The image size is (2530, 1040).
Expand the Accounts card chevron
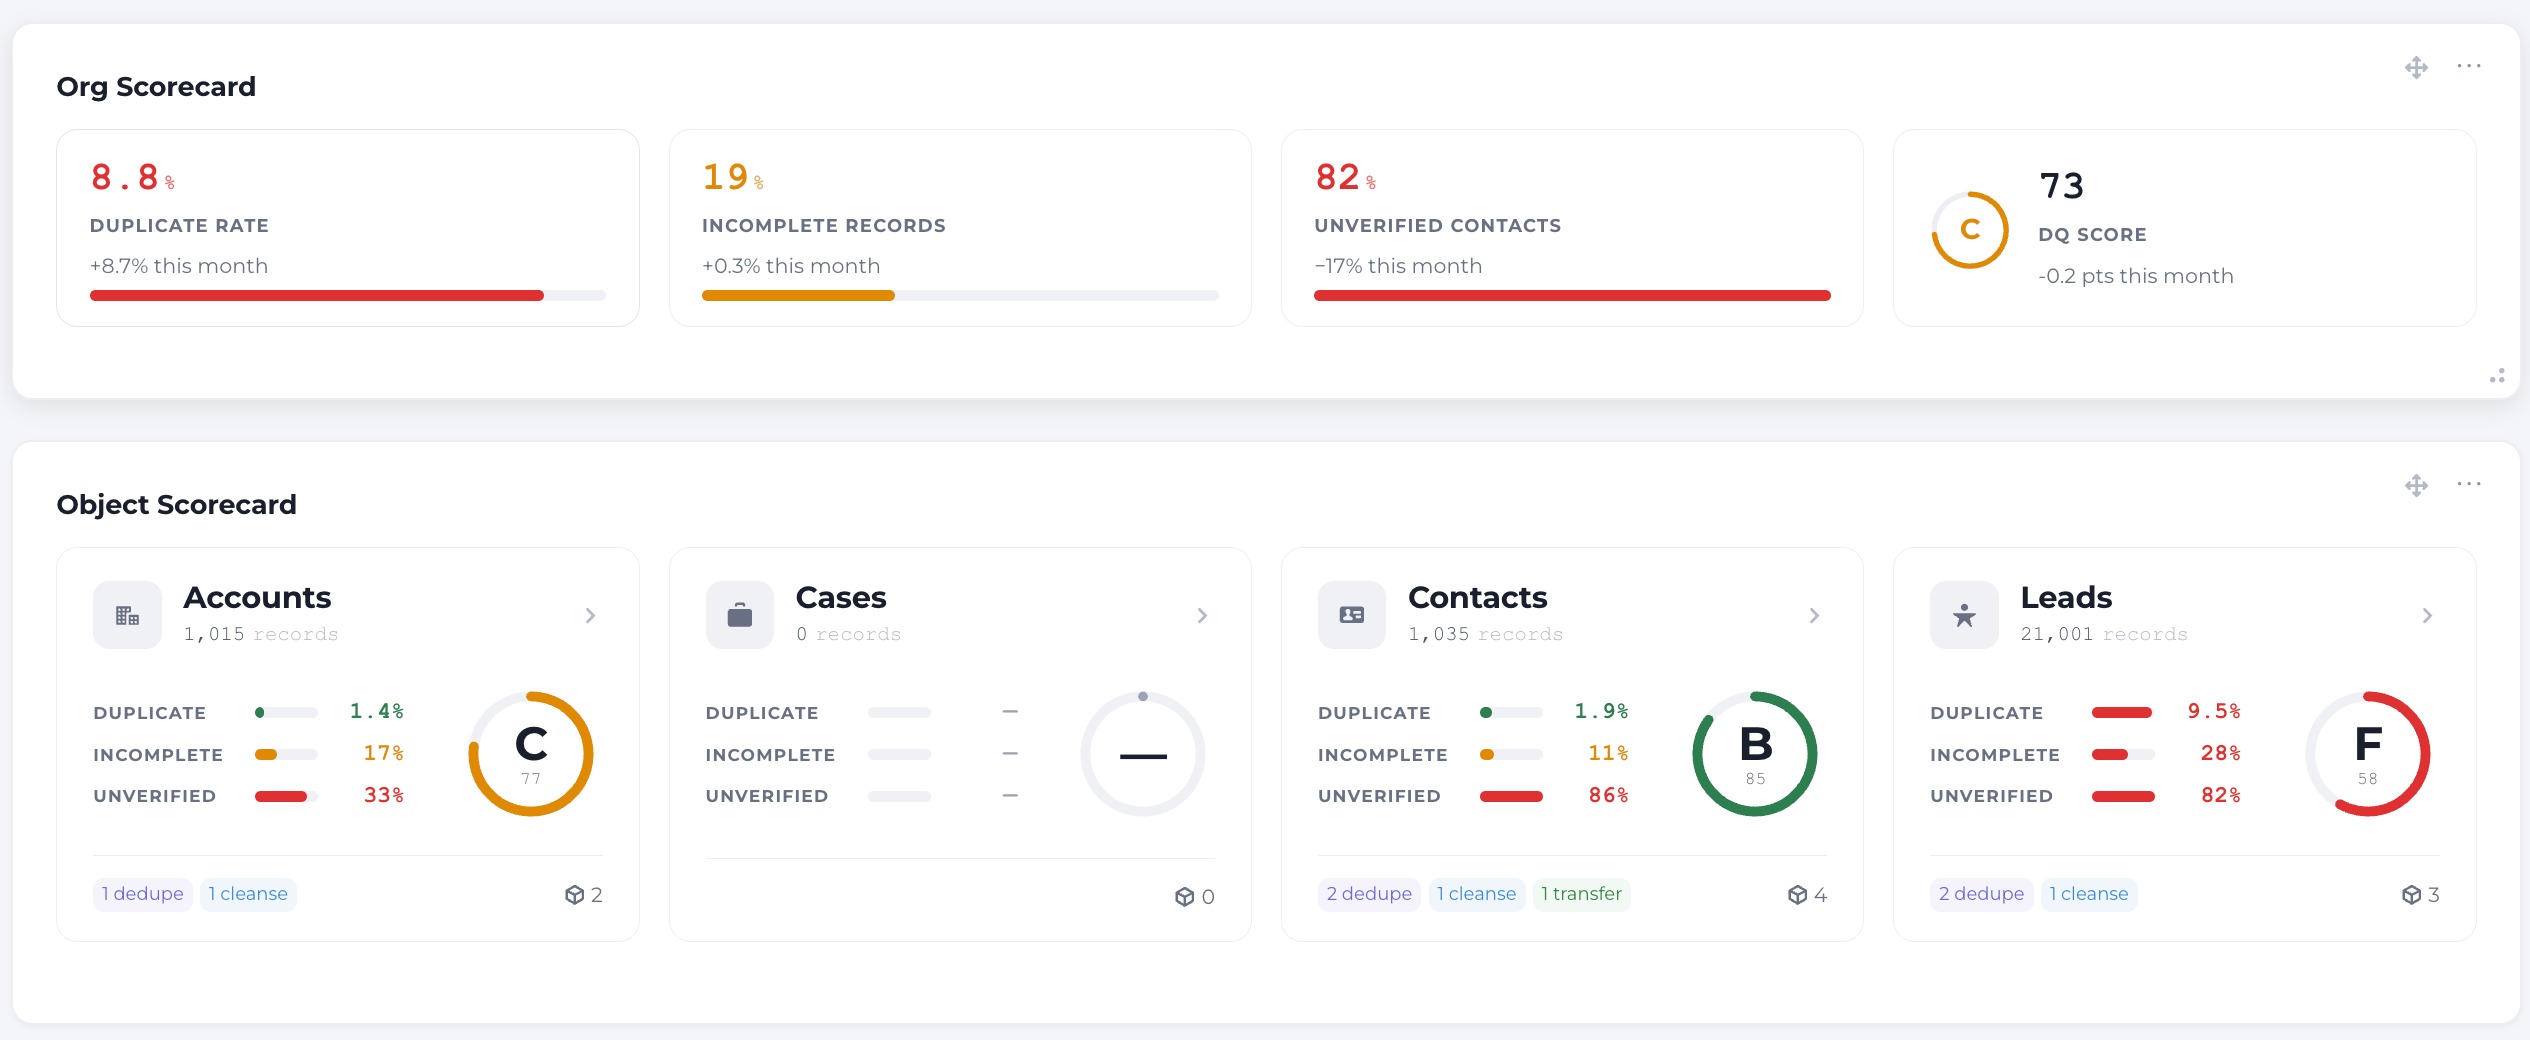(590, 615)
